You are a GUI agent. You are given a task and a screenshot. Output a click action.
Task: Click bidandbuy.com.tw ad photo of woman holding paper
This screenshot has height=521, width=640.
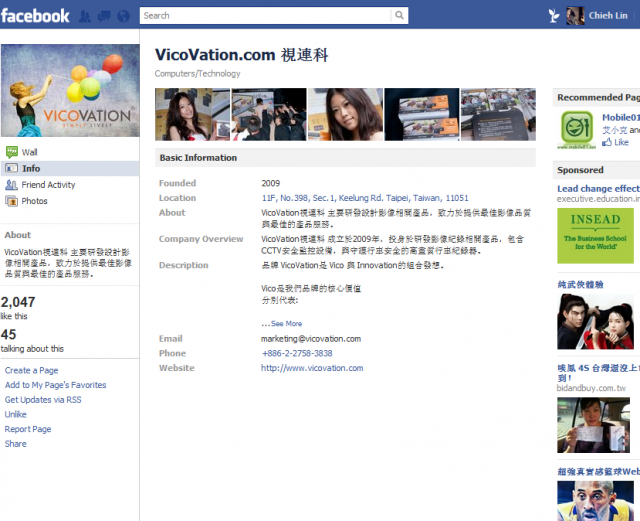593,425
